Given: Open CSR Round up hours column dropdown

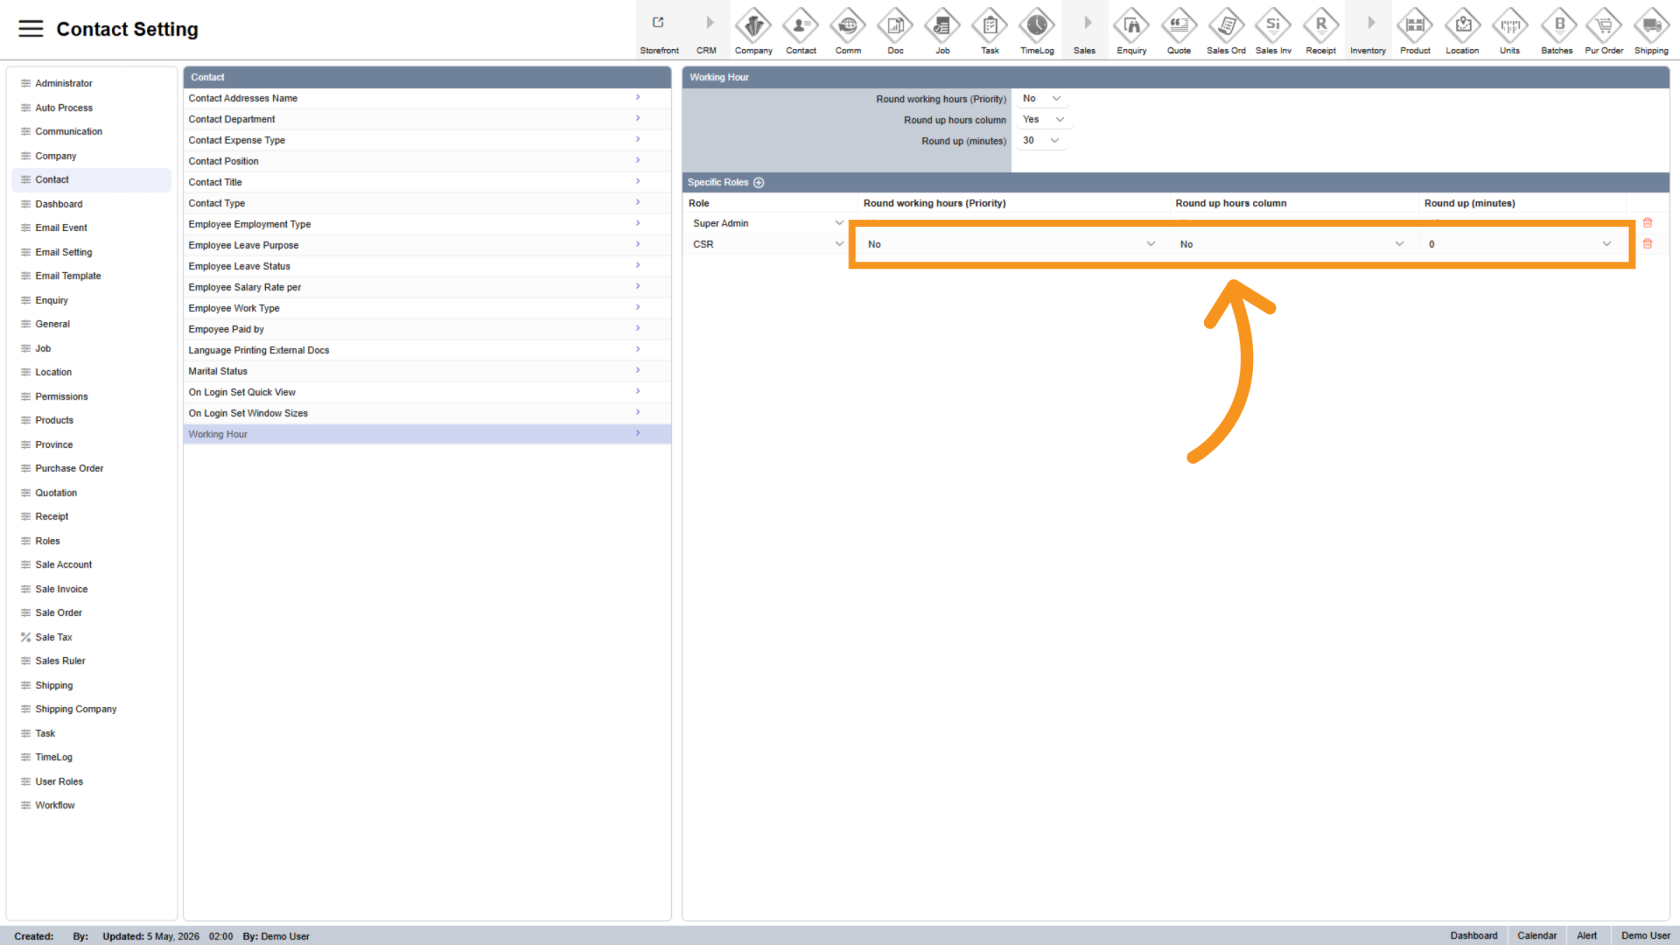Looking at the screenshot, I should tap(1292, 244).
